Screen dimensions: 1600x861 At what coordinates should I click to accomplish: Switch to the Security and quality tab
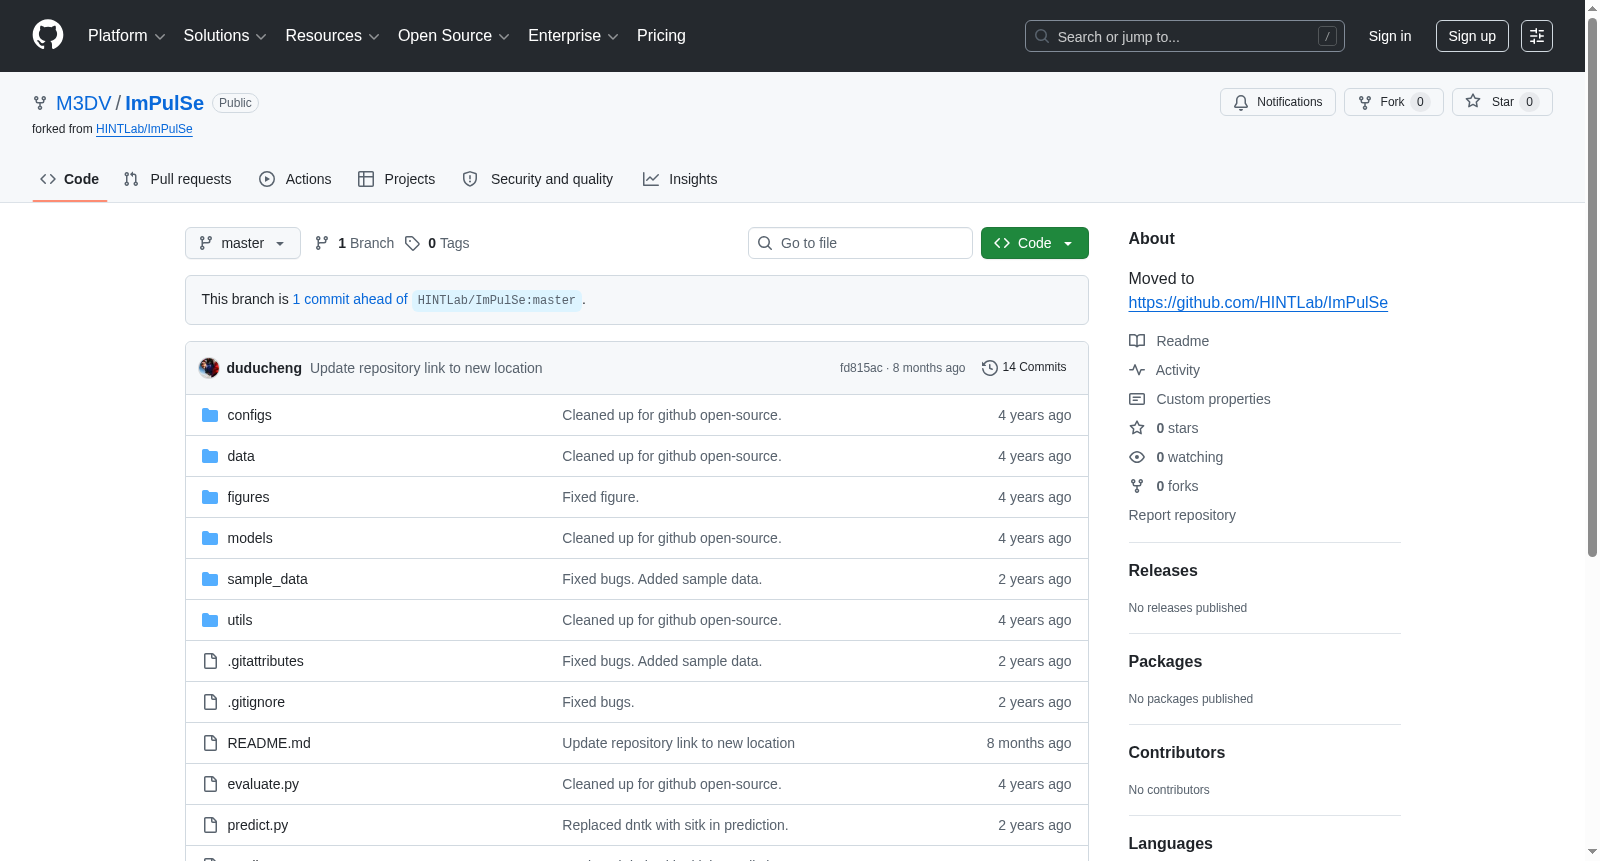pyautogui.click(x=538, y=179)
